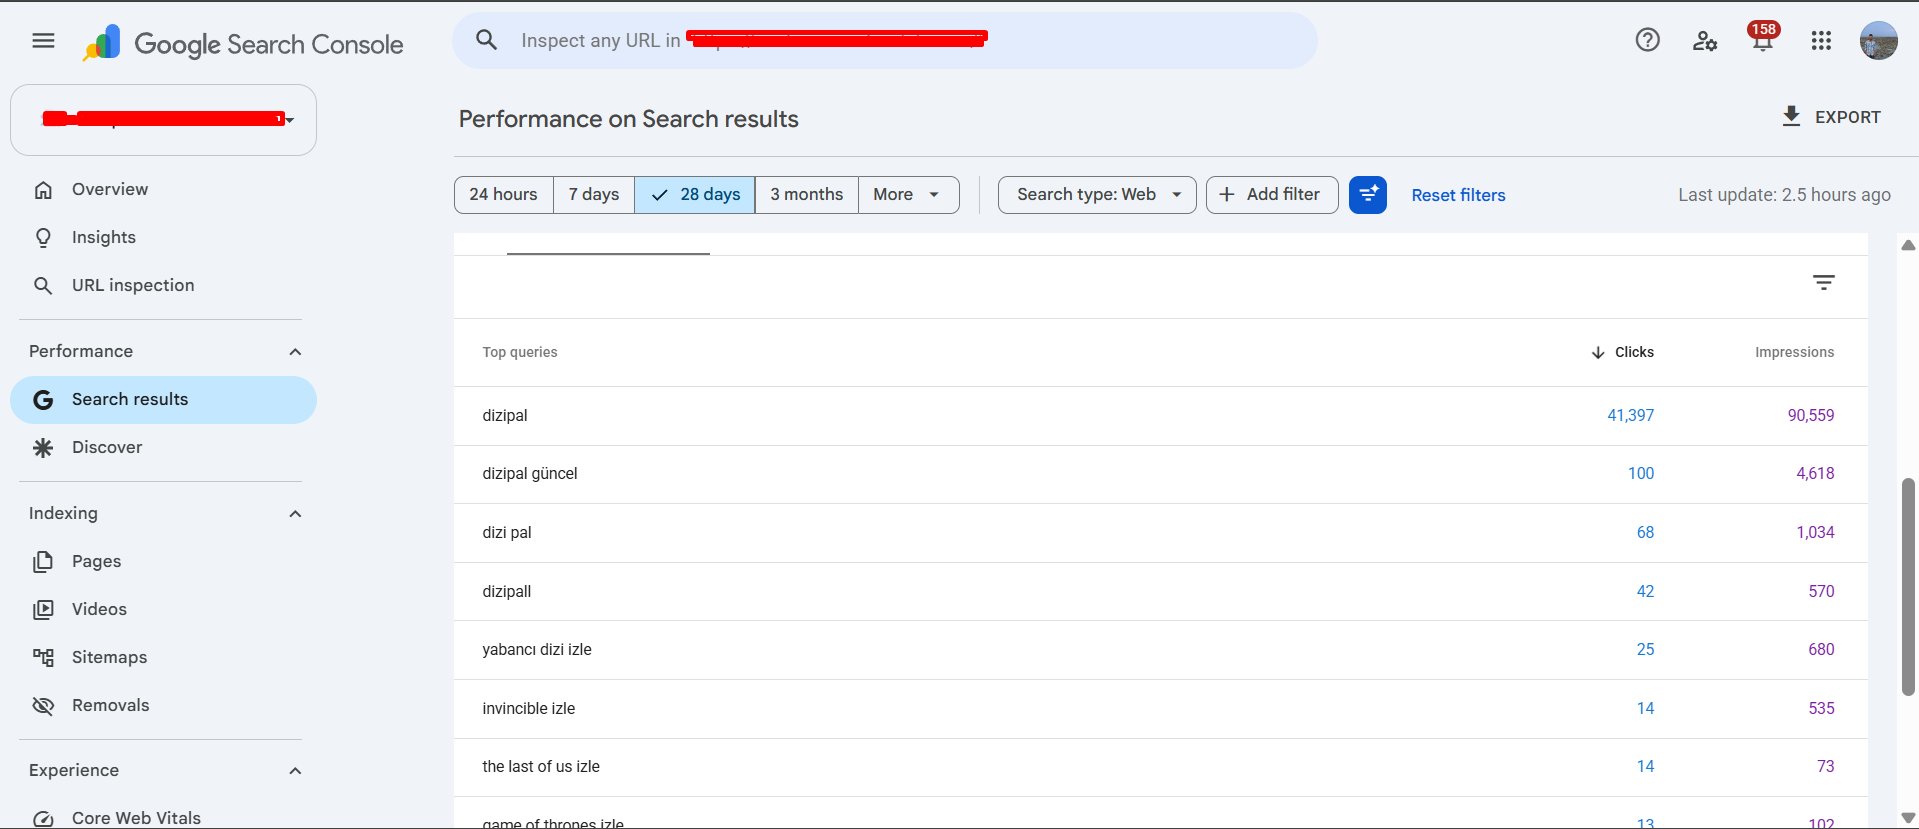Click the 'invincible izle' query
This screenshot has width=1919, height=829.
point(529,709)
